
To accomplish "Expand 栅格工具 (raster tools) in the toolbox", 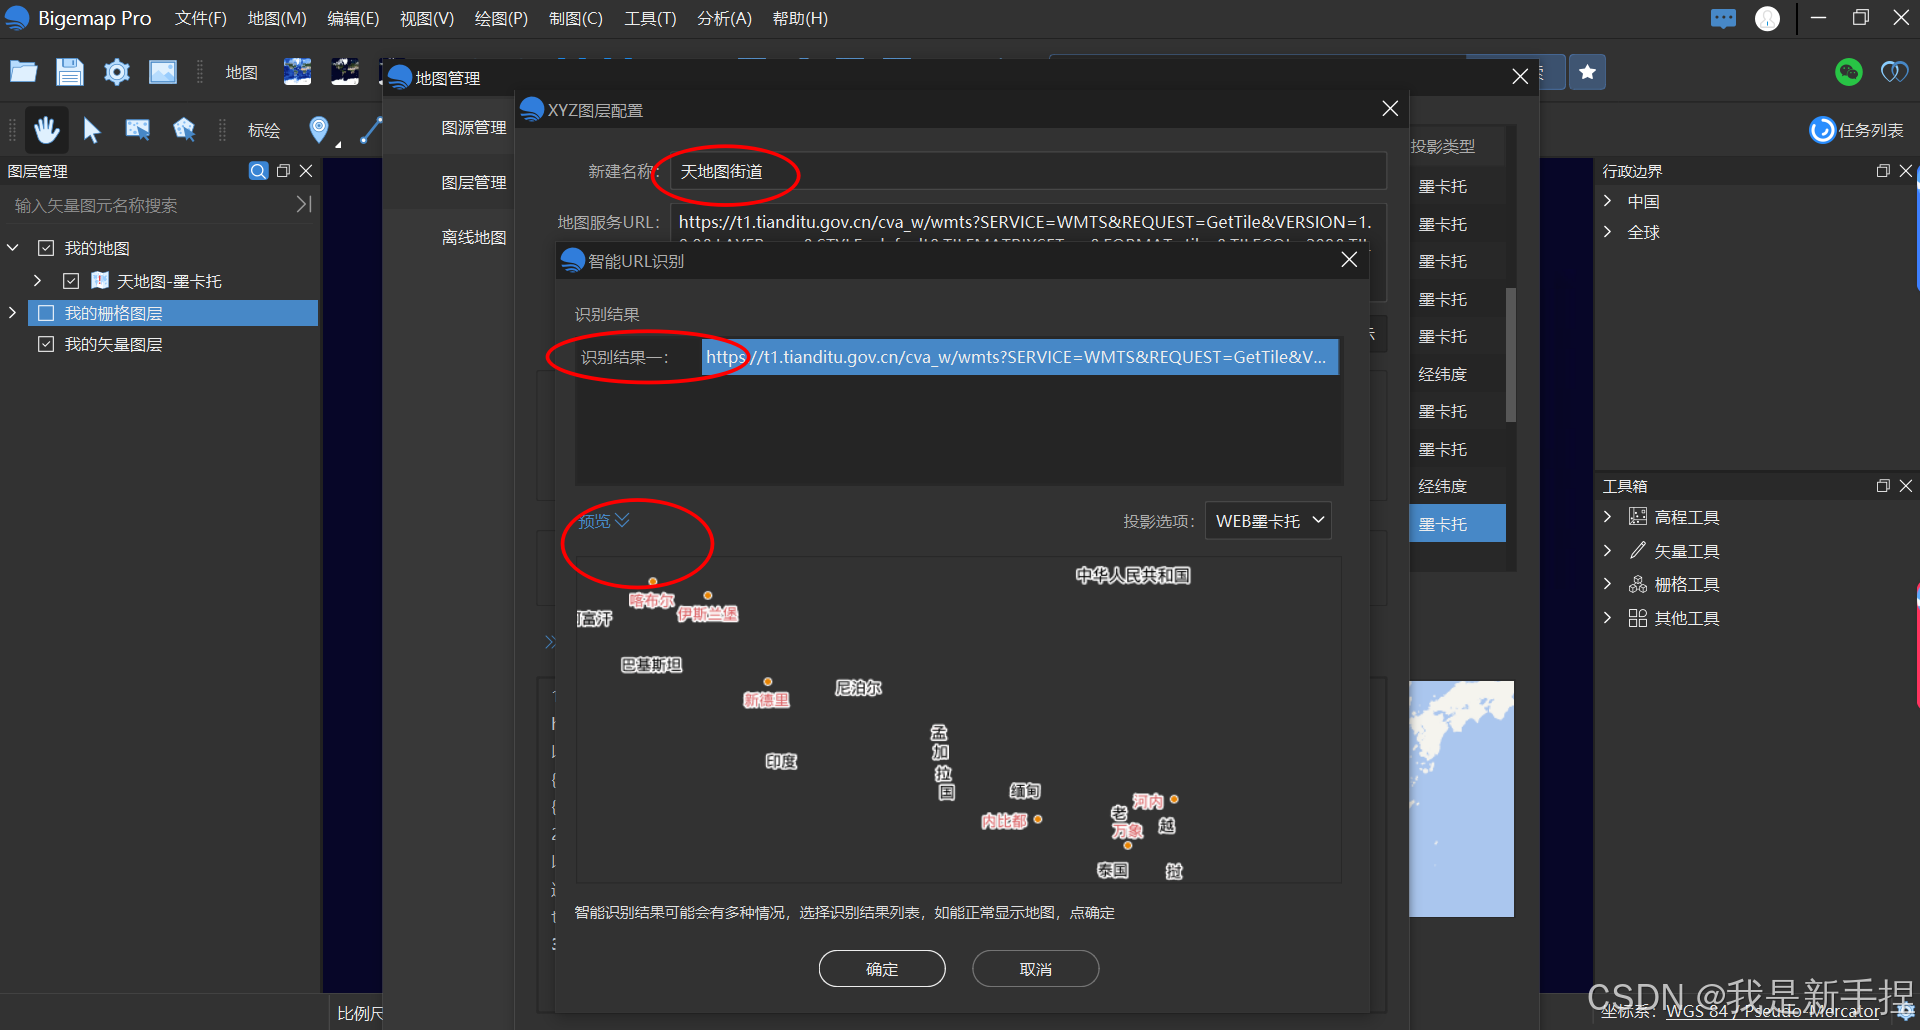I will [x=1608, y=584].
